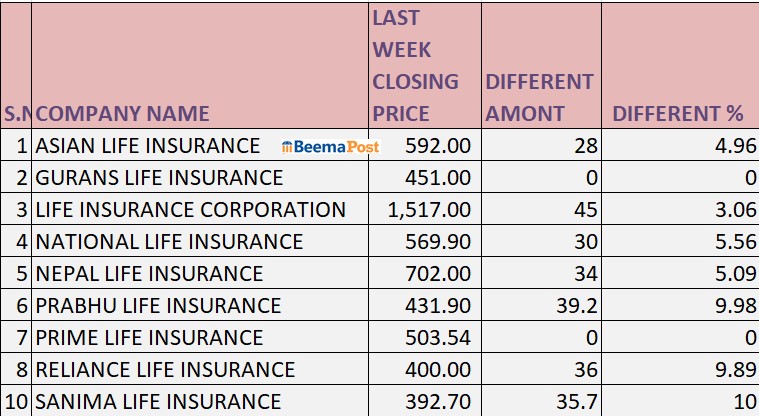
Task: Select the COMPANY NAME header cell
Action: [124, 113]
